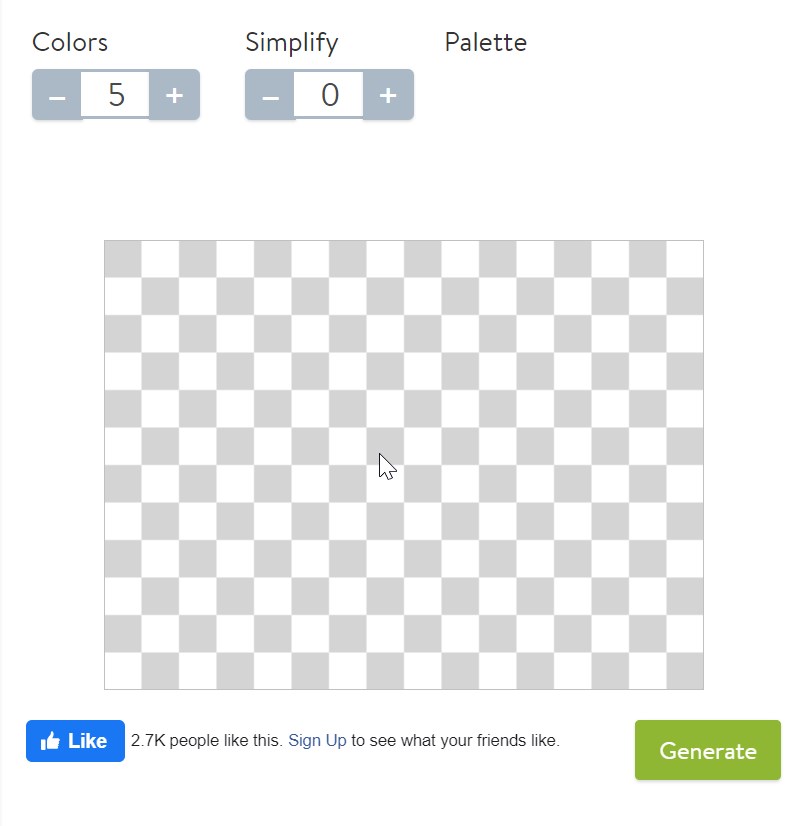Click the Like text on Facebook button
The height and width of the screenshot is (826, 806).
coord(88,741)
